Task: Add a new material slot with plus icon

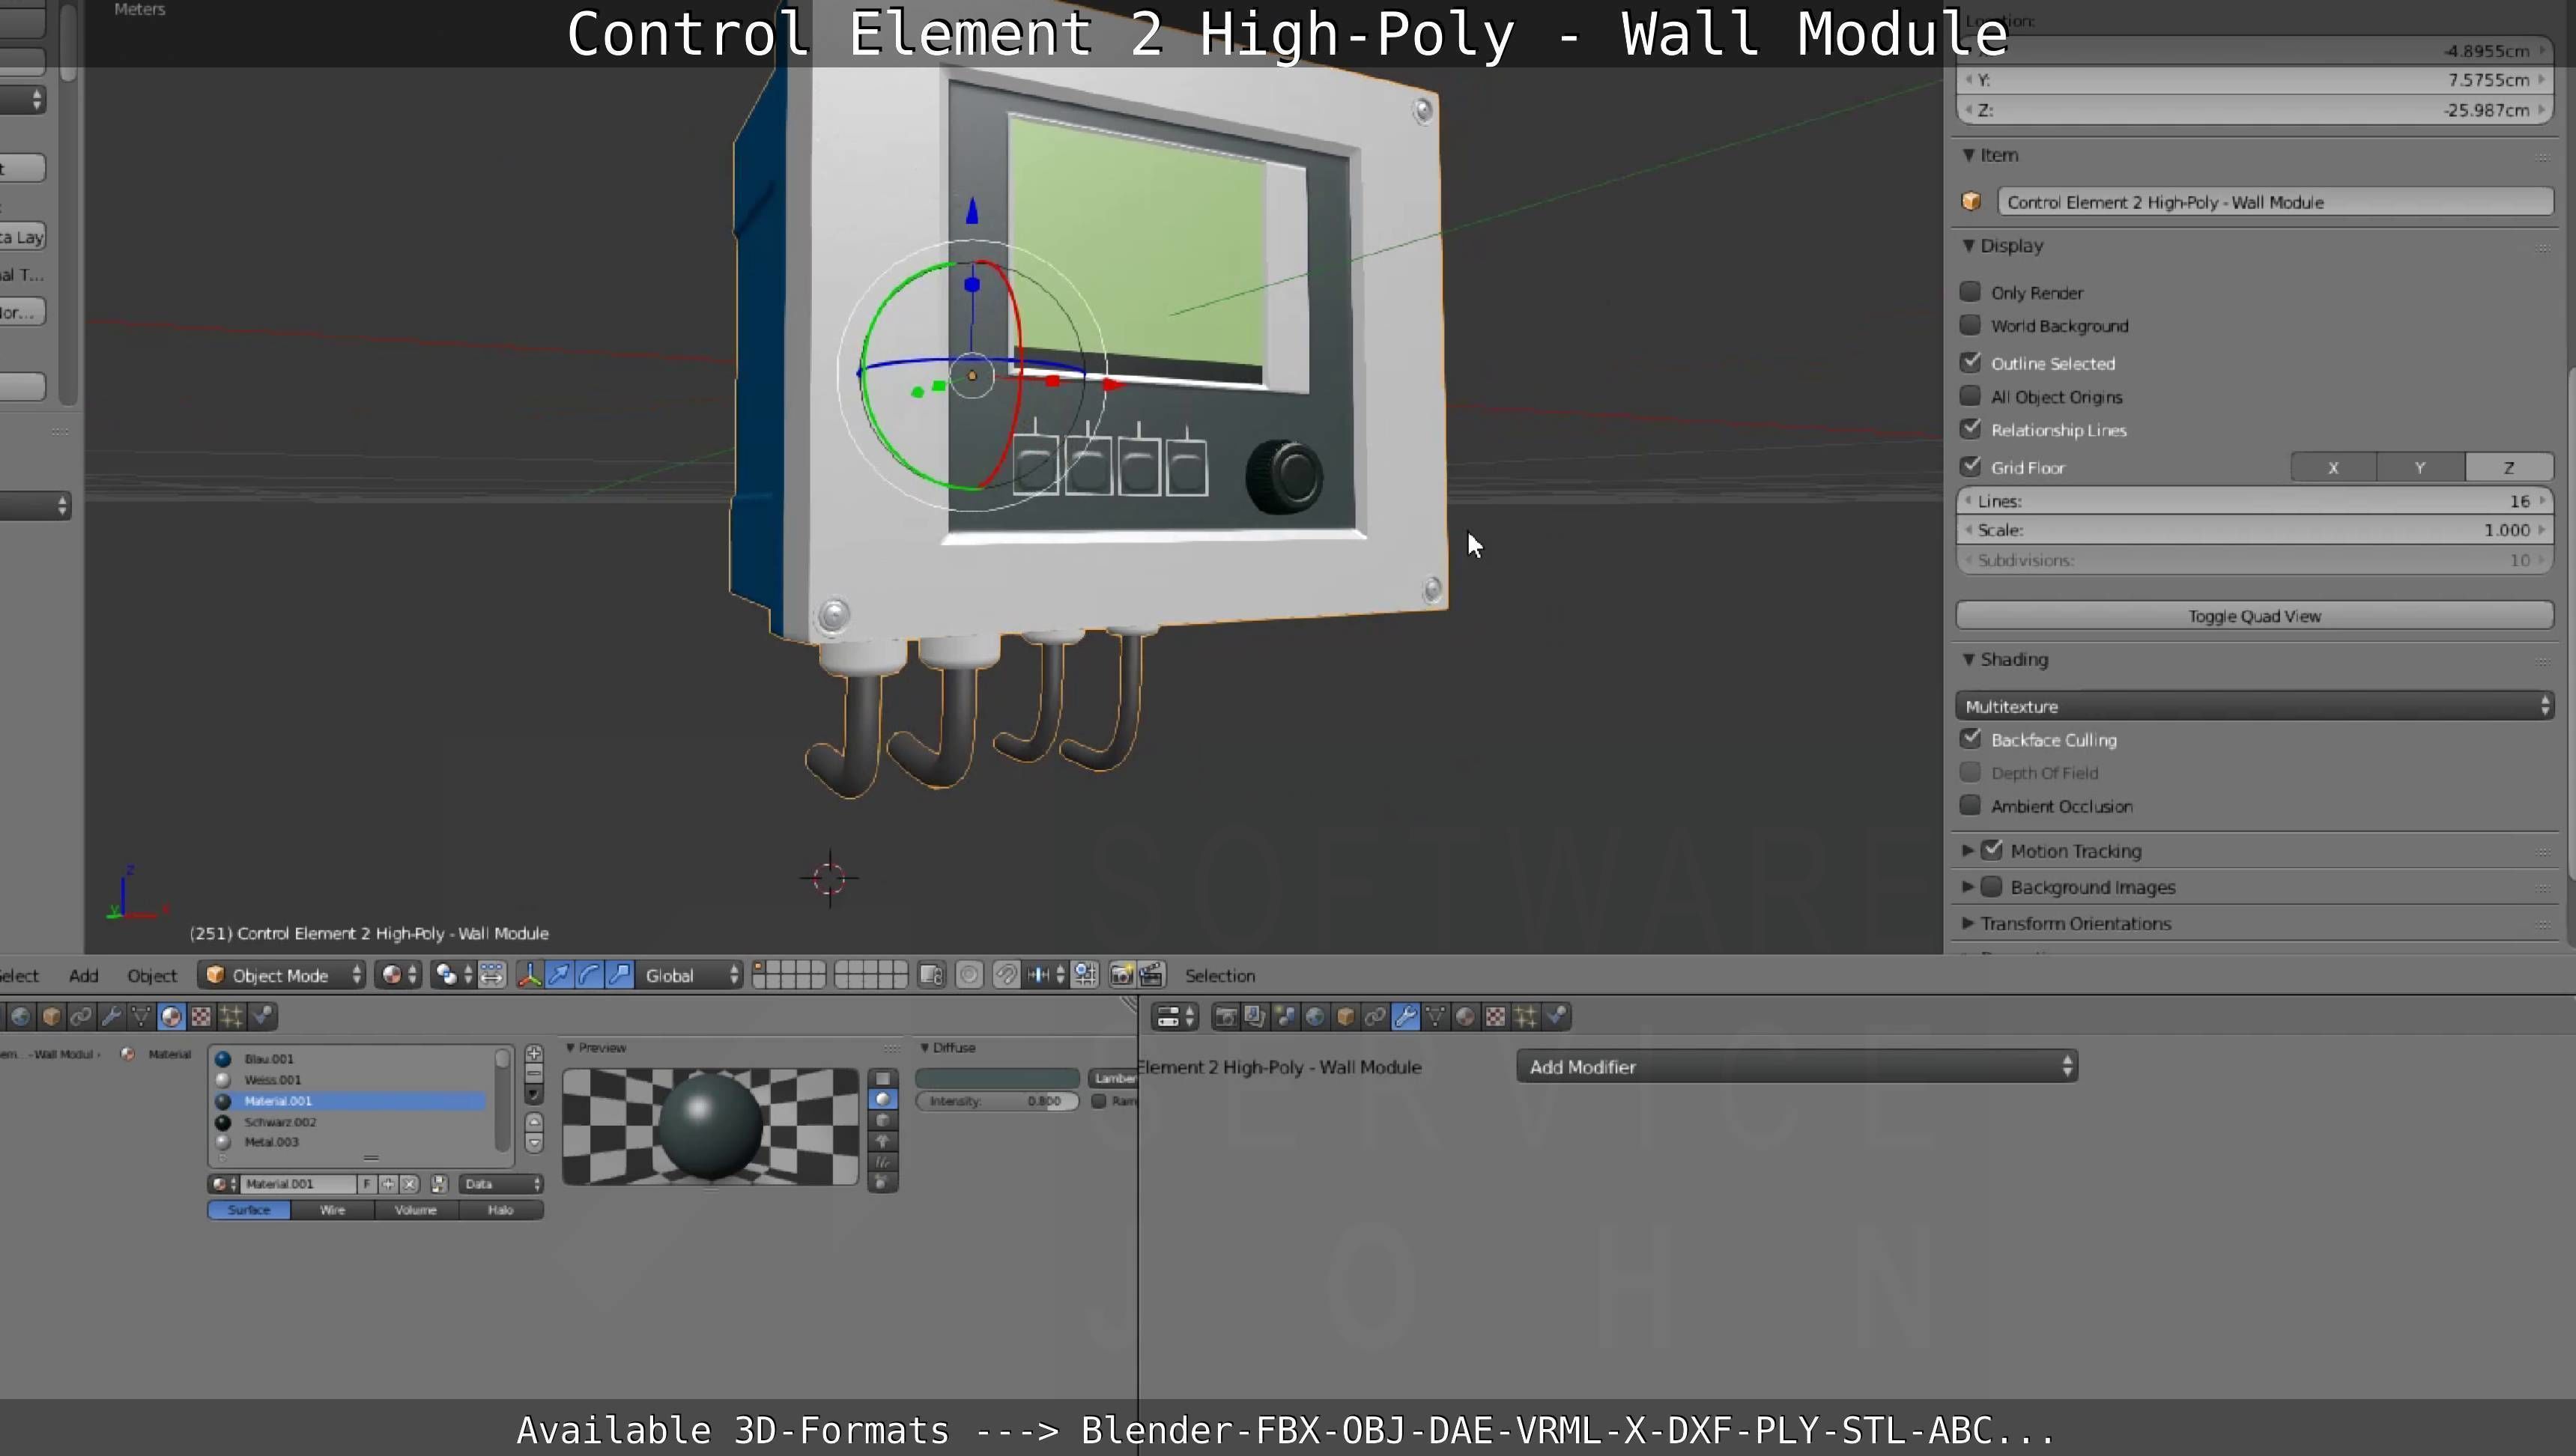Action: 534,1054
